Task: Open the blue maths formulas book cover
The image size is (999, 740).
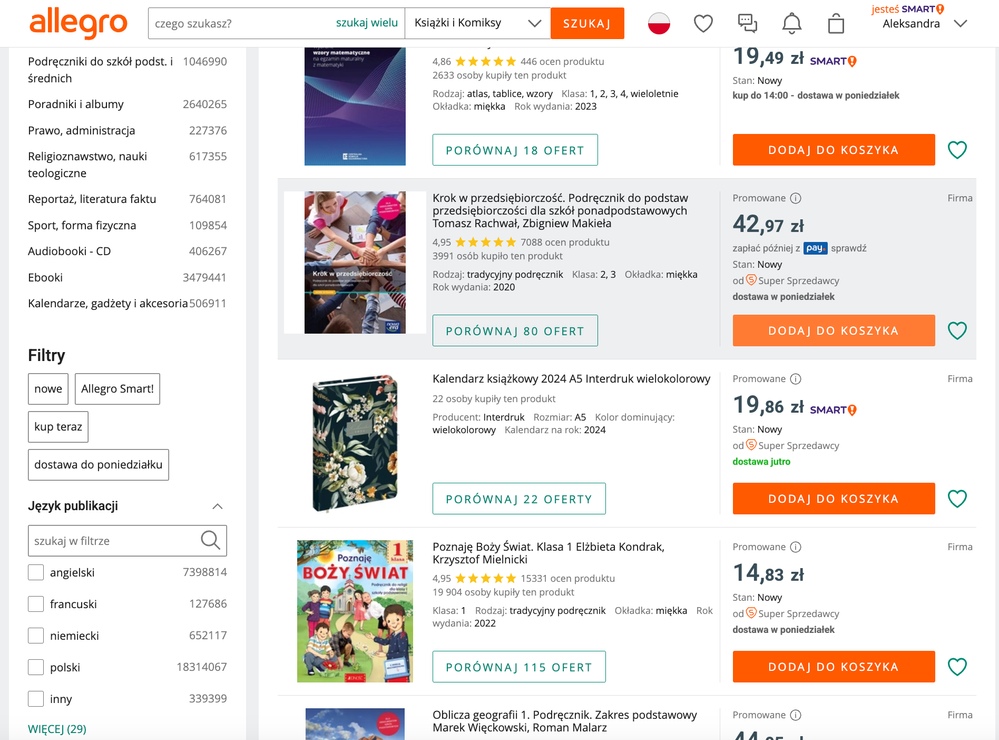Action: tap(355, 106)
